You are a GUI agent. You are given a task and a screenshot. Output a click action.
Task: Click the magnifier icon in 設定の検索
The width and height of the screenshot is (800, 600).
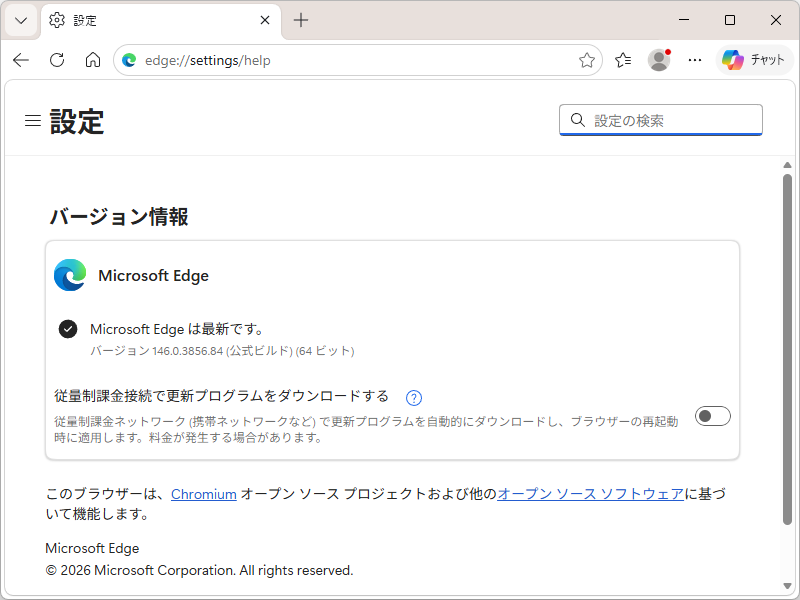coord(578,120)
